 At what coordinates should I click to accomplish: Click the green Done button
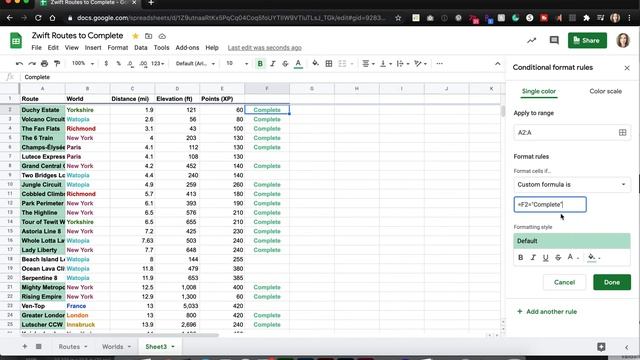(x=612, y=282)
